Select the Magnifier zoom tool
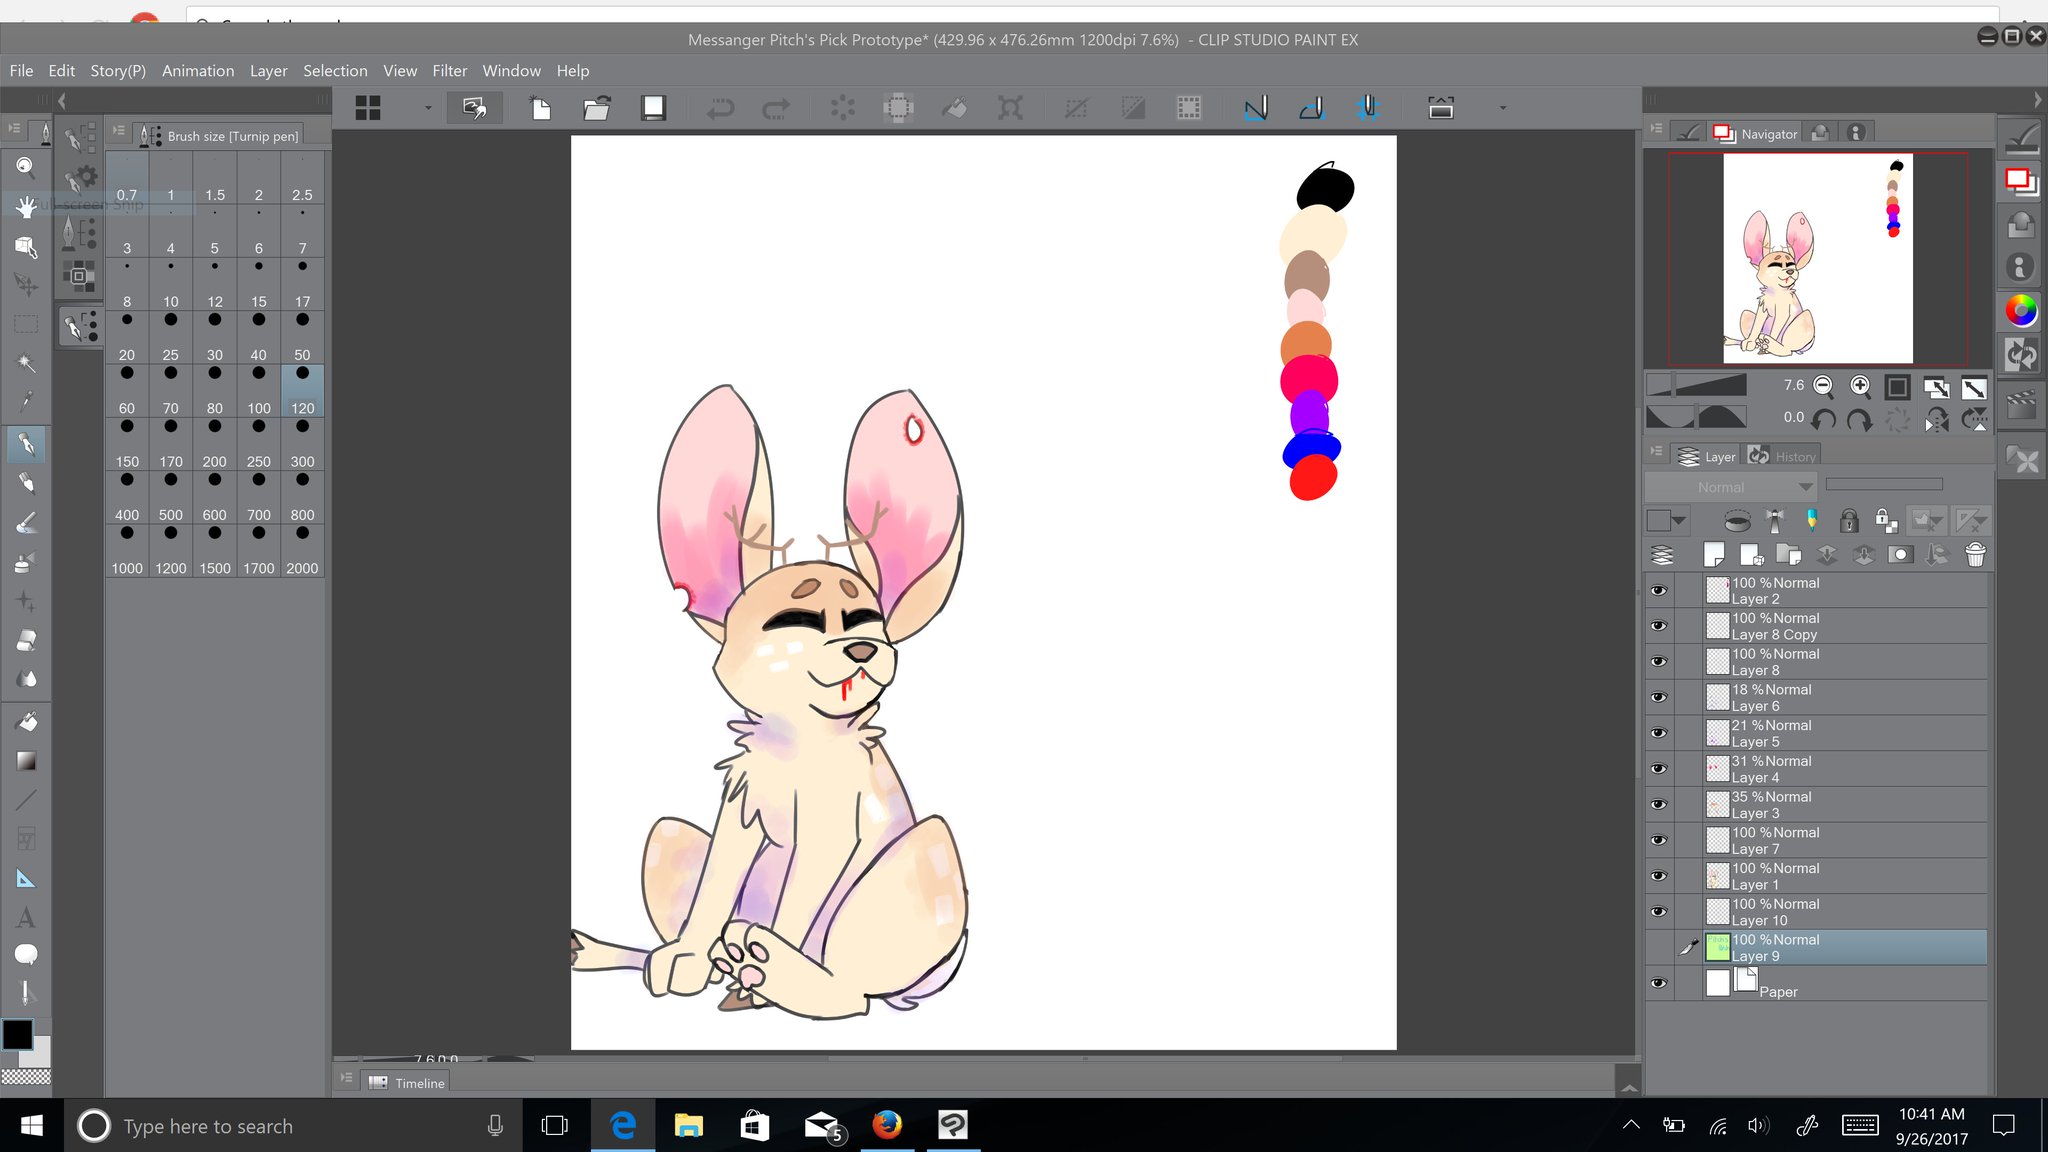The width and height of the screenshot is (2048, 1152). click(x=26, y=167)
